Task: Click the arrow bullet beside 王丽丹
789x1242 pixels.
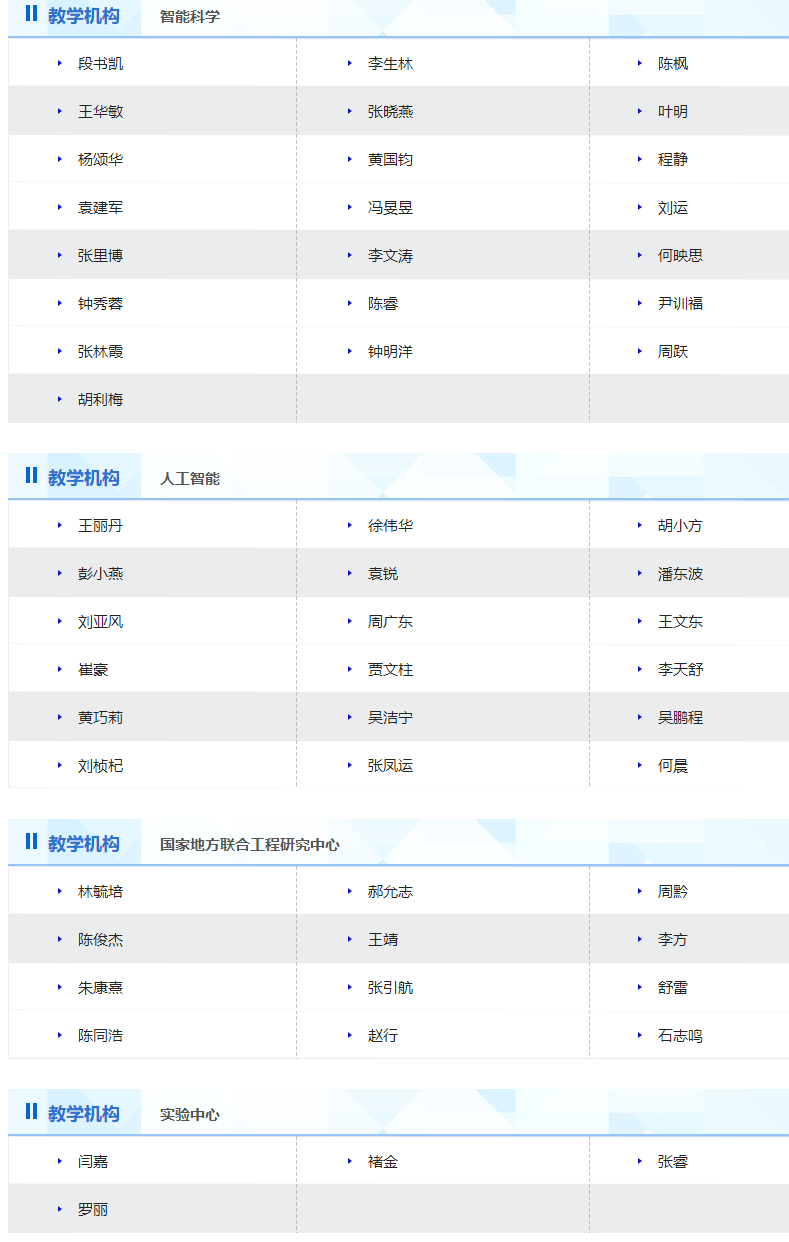Action: pos(60,526)
